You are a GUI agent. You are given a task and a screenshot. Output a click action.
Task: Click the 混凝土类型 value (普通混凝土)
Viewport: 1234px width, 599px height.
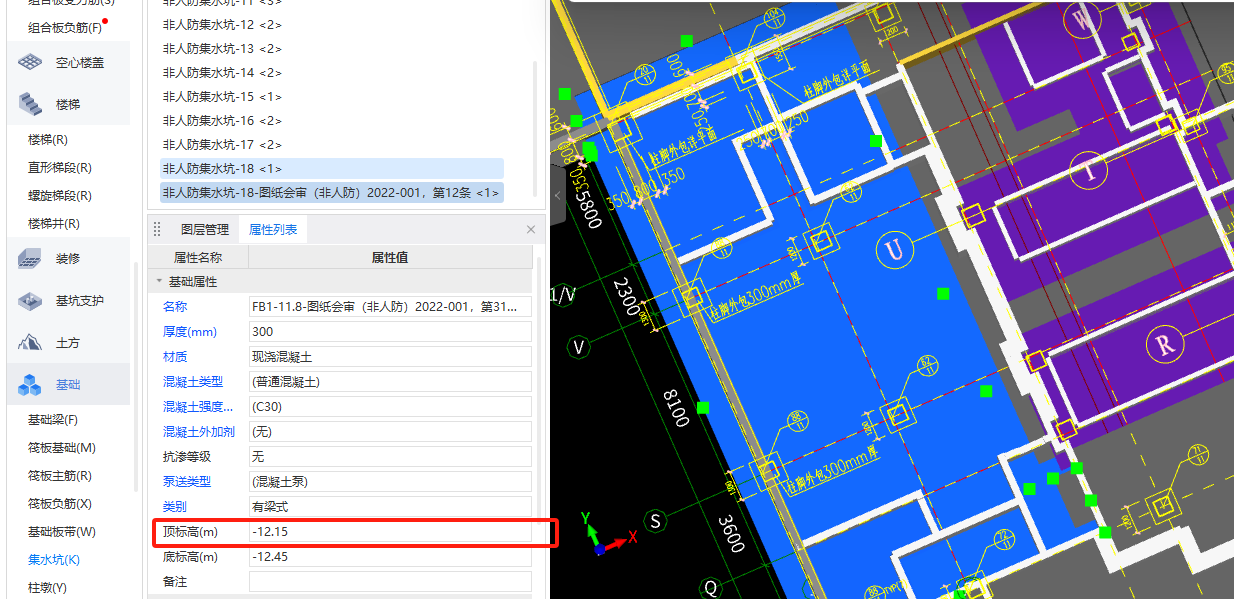pos(390,382)
